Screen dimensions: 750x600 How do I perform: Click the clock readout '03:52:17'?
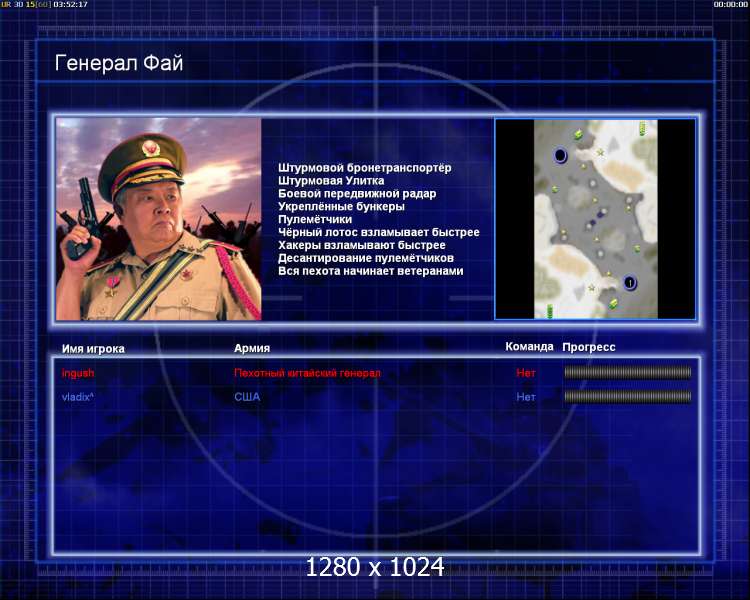[x=70, y=4]
